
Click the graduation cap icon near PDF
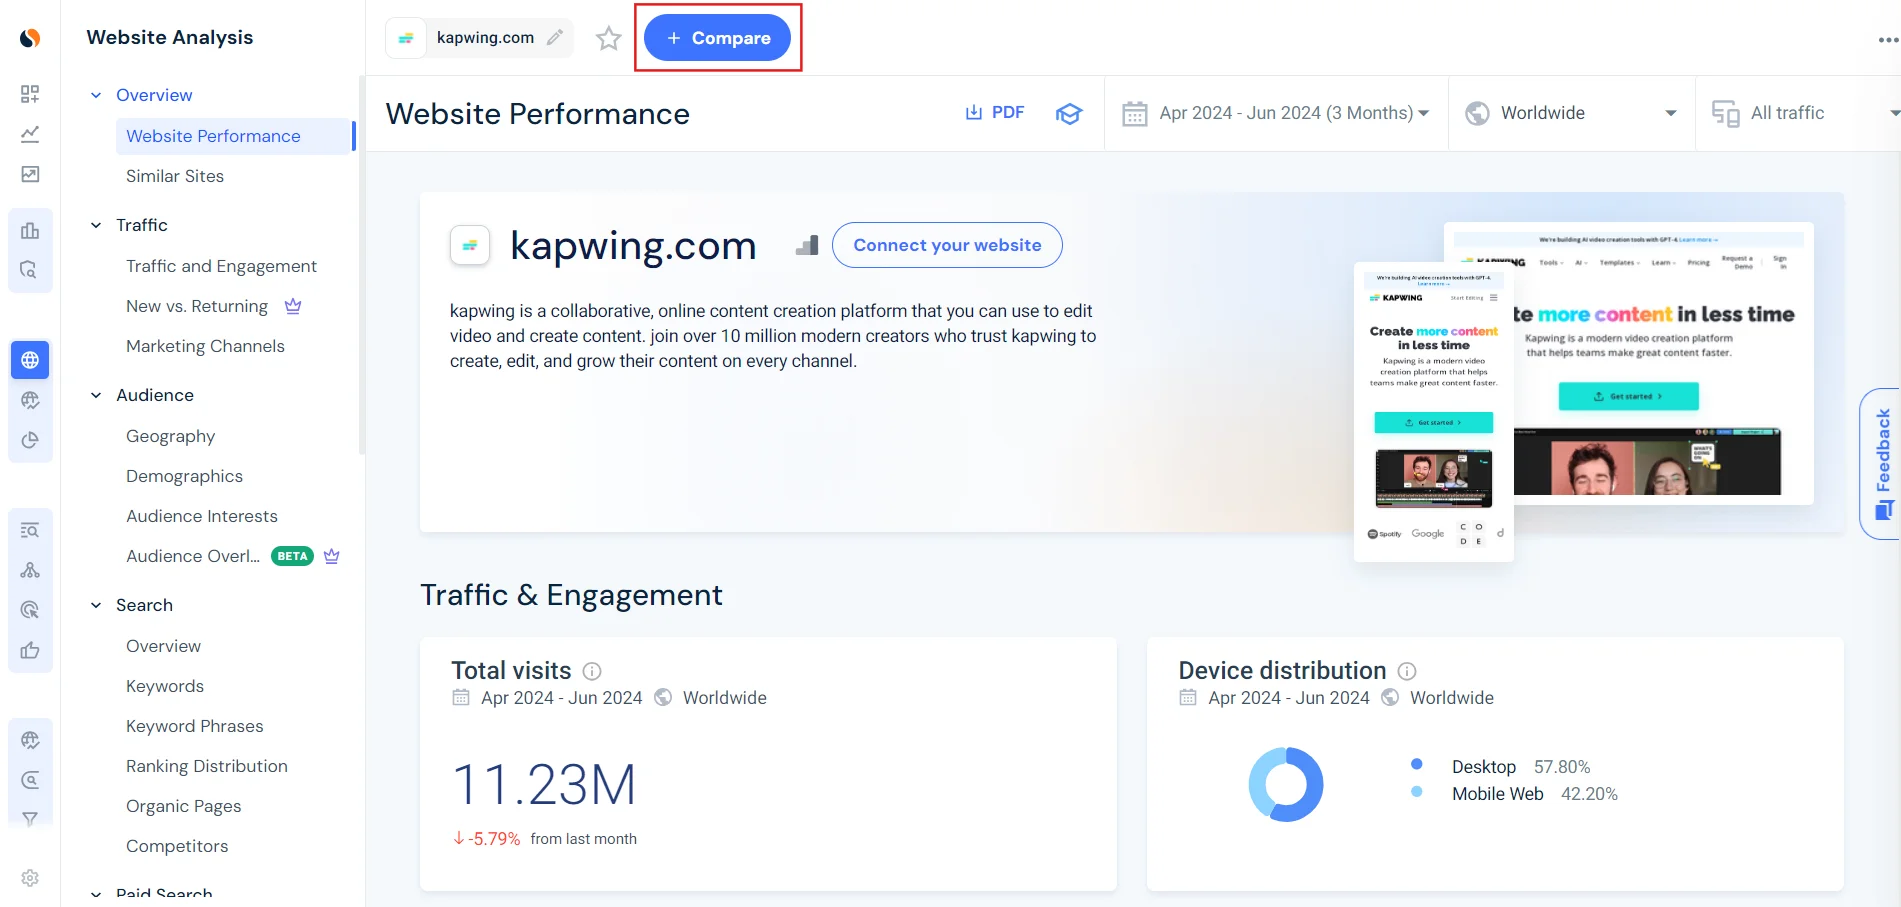click(1069, 113)
